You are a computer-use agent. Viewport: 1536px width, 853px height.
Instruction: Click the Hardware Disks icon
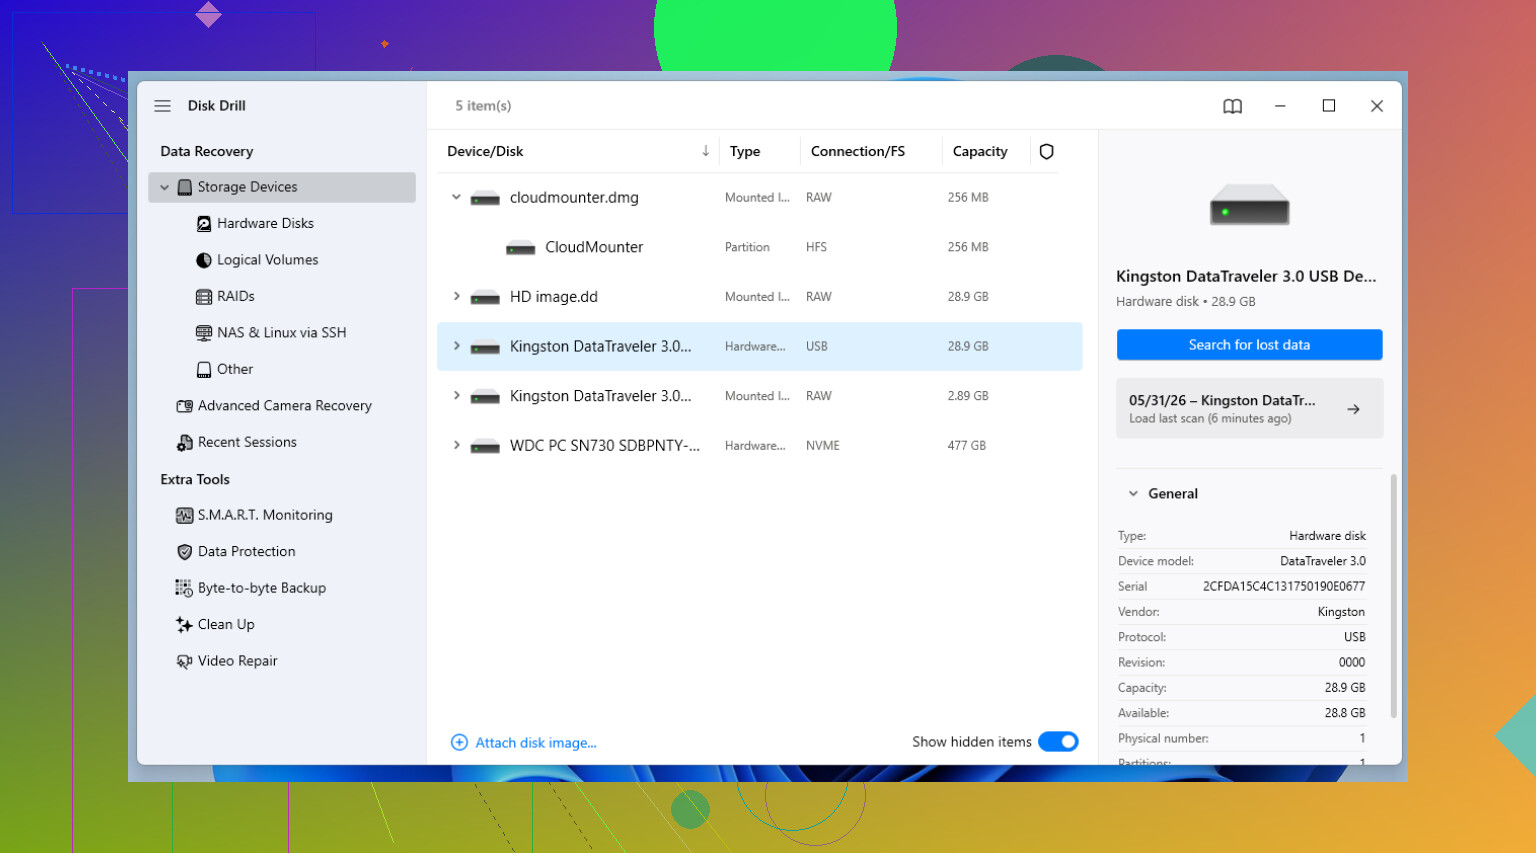point(204,224)
